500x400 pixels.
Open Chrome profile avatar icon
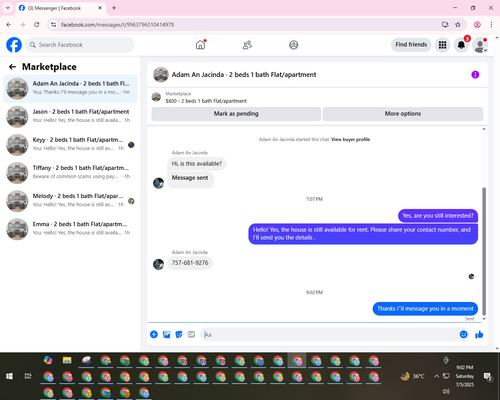[x=477, y=25]
